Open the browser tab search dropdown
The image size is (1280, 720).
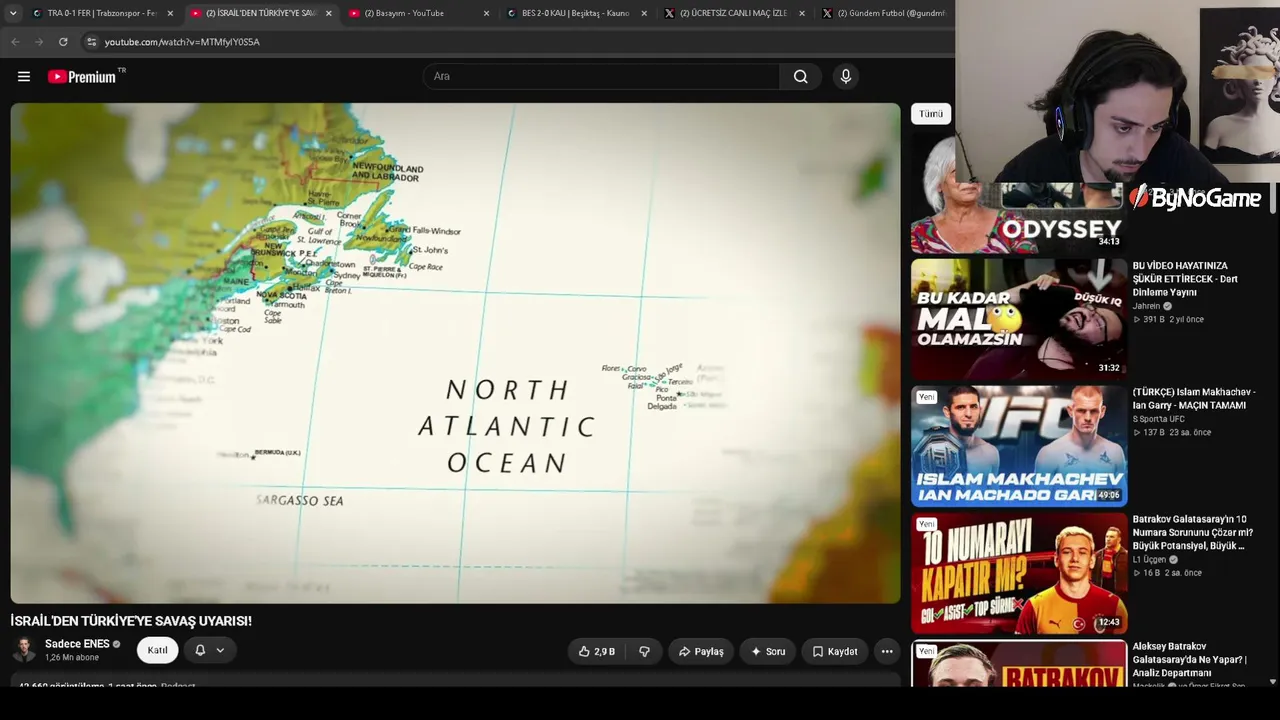pos(13,13)
